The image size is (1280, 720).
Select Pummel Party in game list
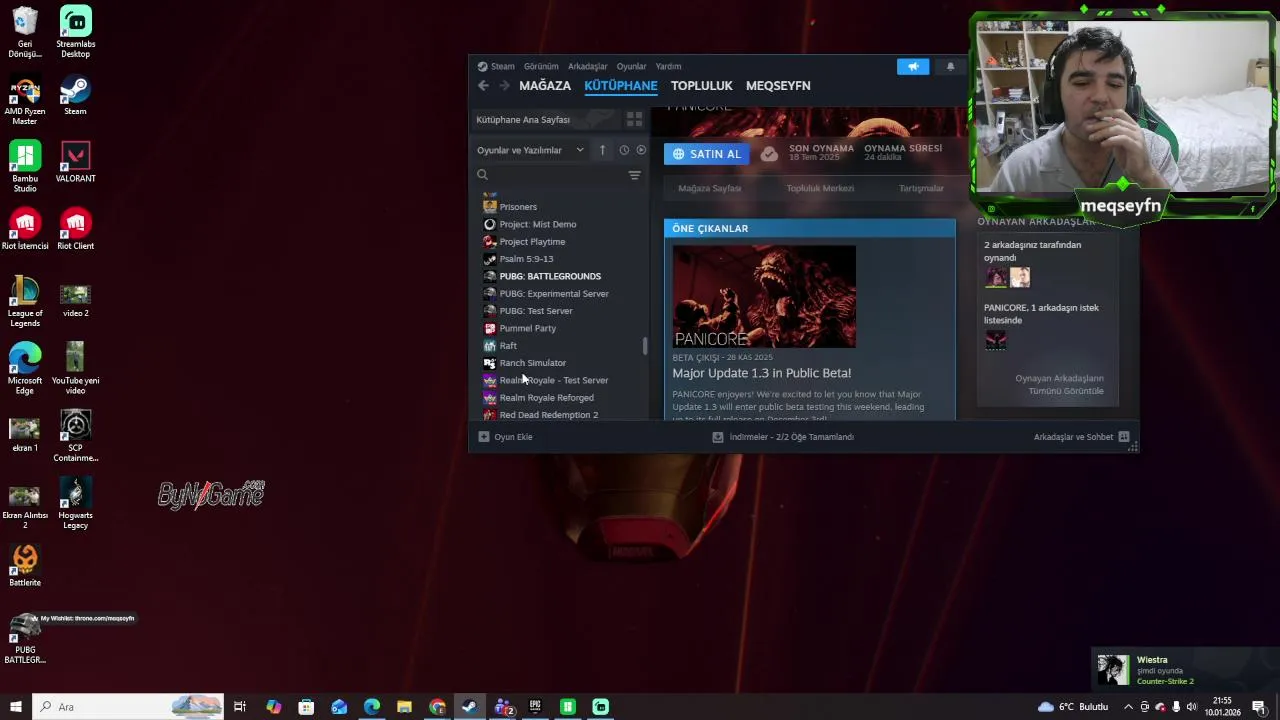pyautogui.click(x=528, y=328)
